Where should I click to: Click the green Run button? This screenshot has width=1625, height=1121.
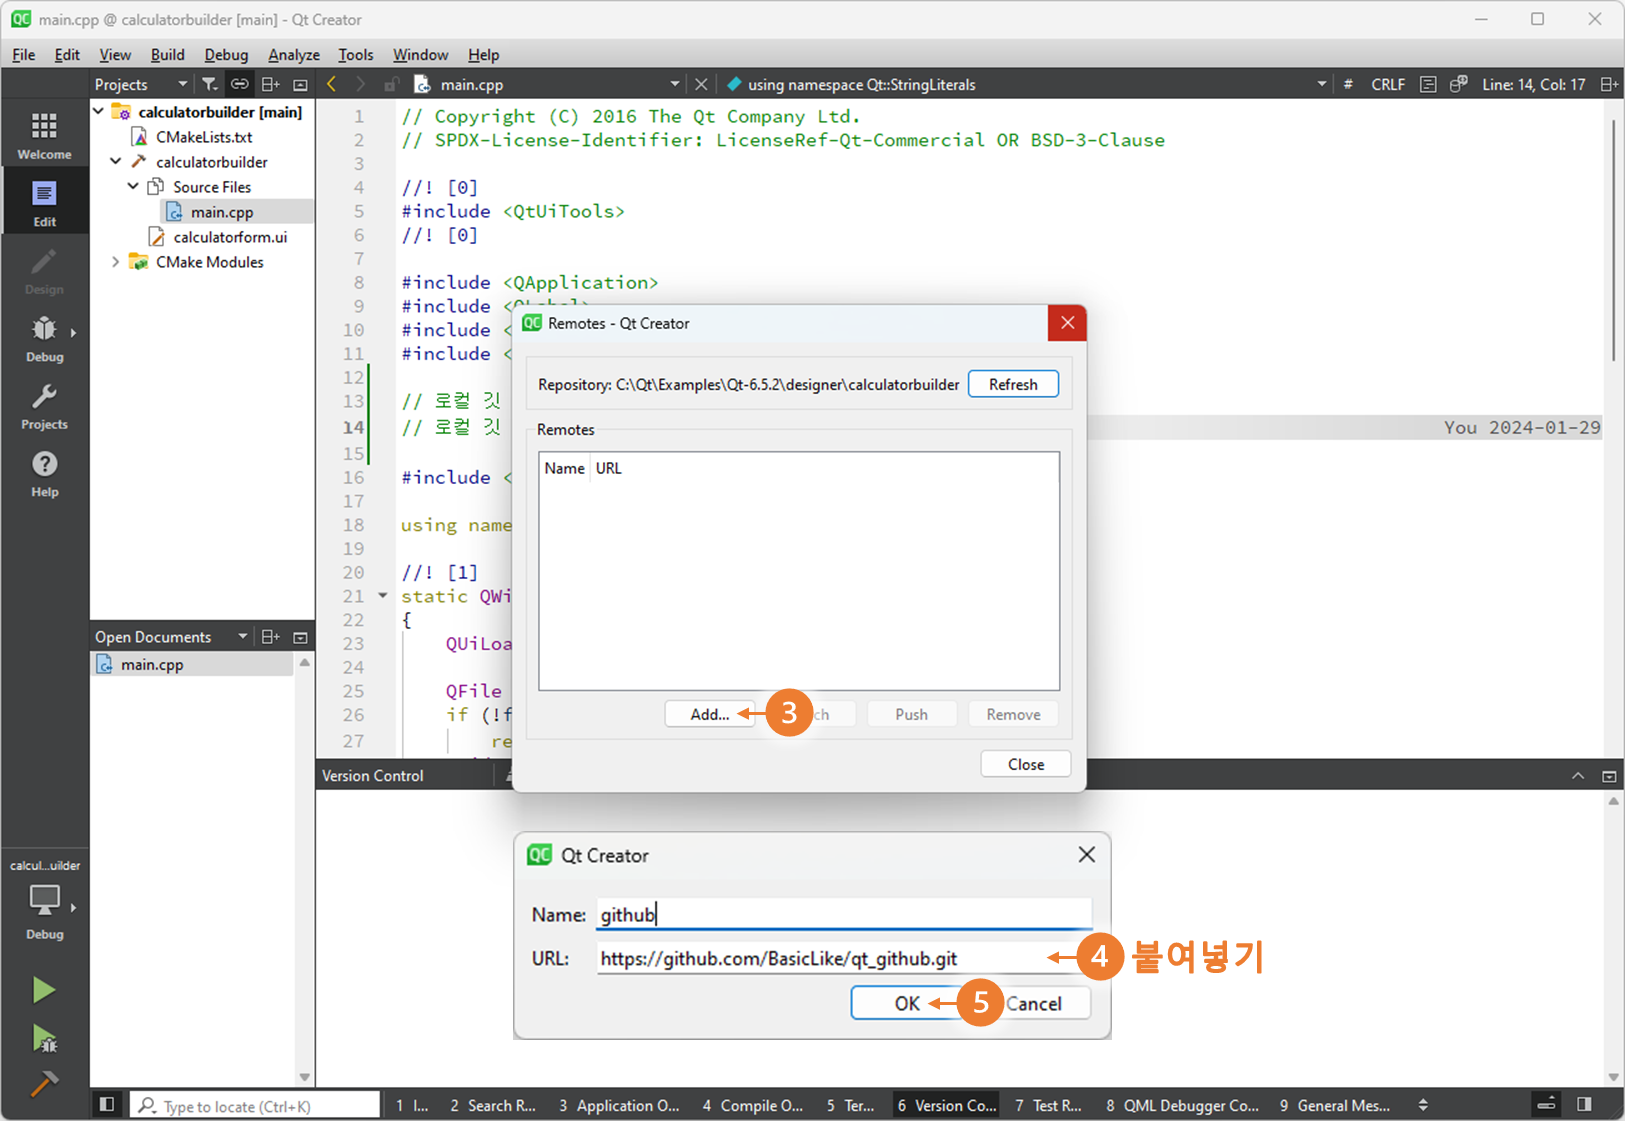43,990
